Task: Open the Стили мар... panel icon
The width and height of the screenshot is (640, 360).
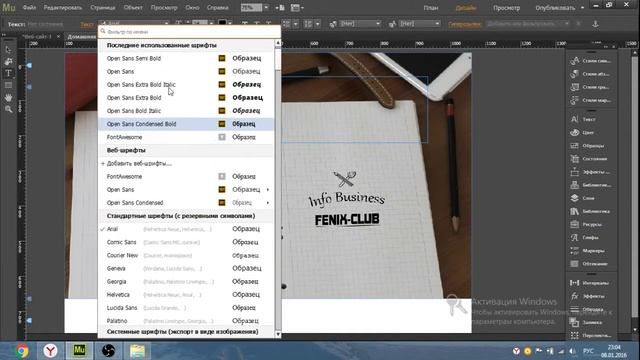Action: (575, 100)
